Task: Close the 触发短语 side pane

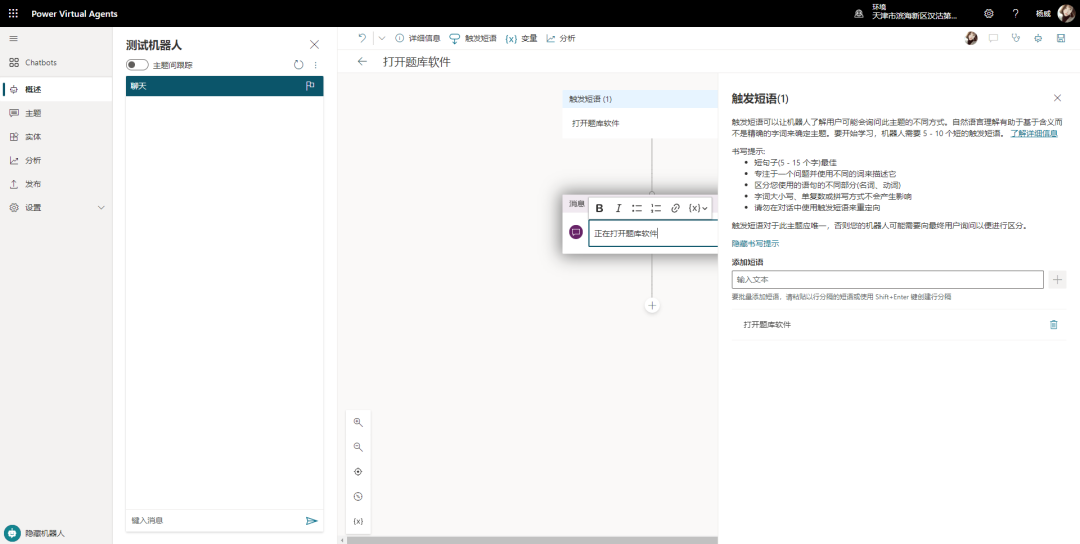Action: pos(1057,98)
